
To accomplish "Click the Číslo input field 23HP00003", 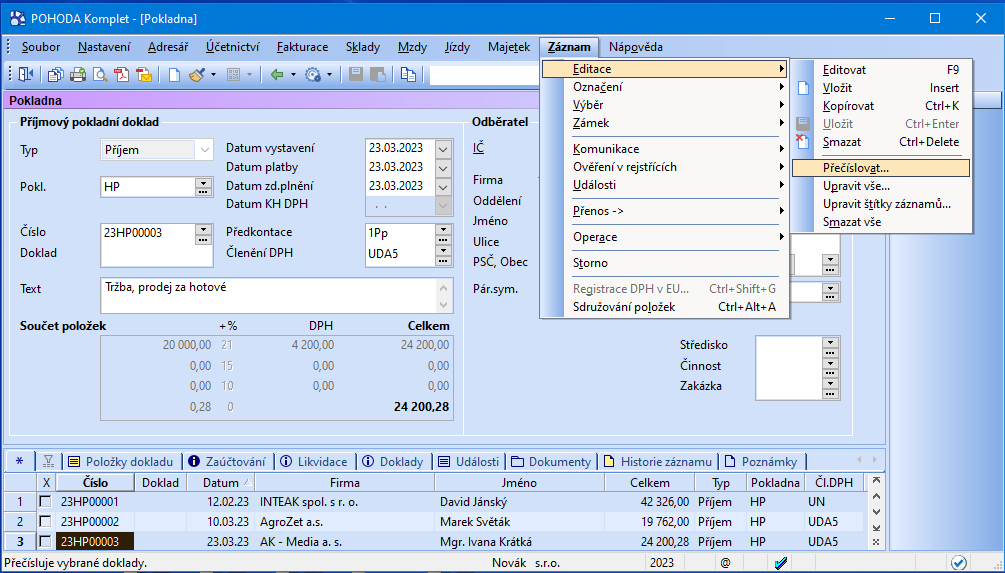I will pos(148,233).
